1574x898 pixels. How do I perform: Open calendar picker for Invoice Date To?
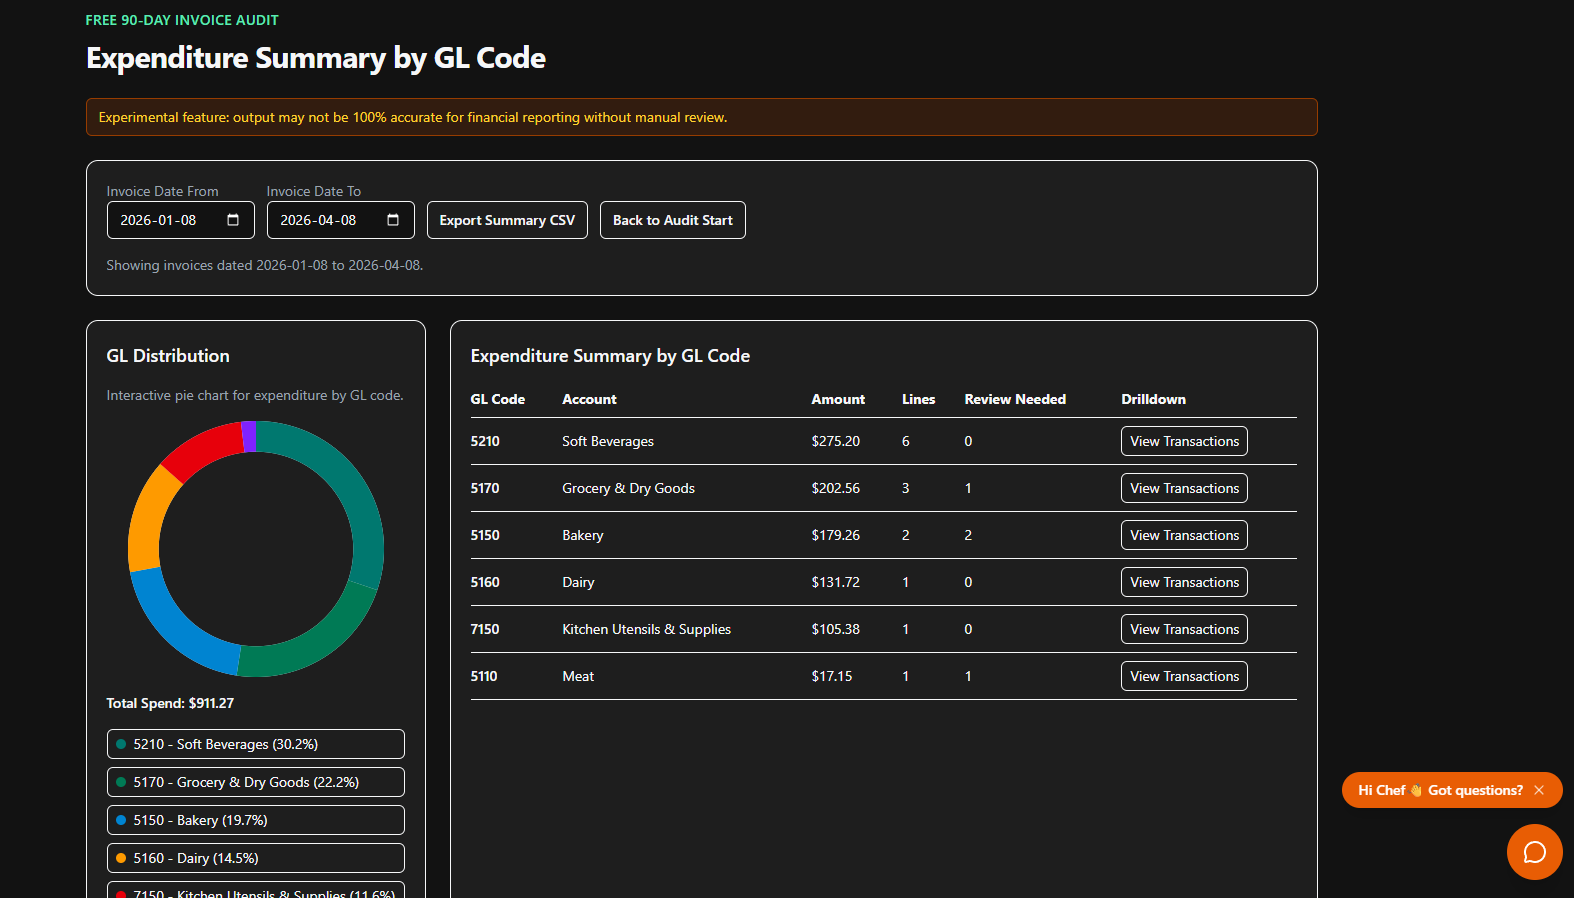tap(393, 220)
